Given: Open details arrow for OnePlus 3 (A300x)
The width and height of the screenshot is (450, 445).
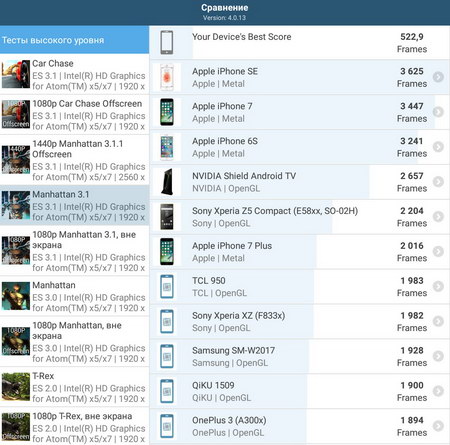Looking at the screenshot, I should [x=438, y=426].
